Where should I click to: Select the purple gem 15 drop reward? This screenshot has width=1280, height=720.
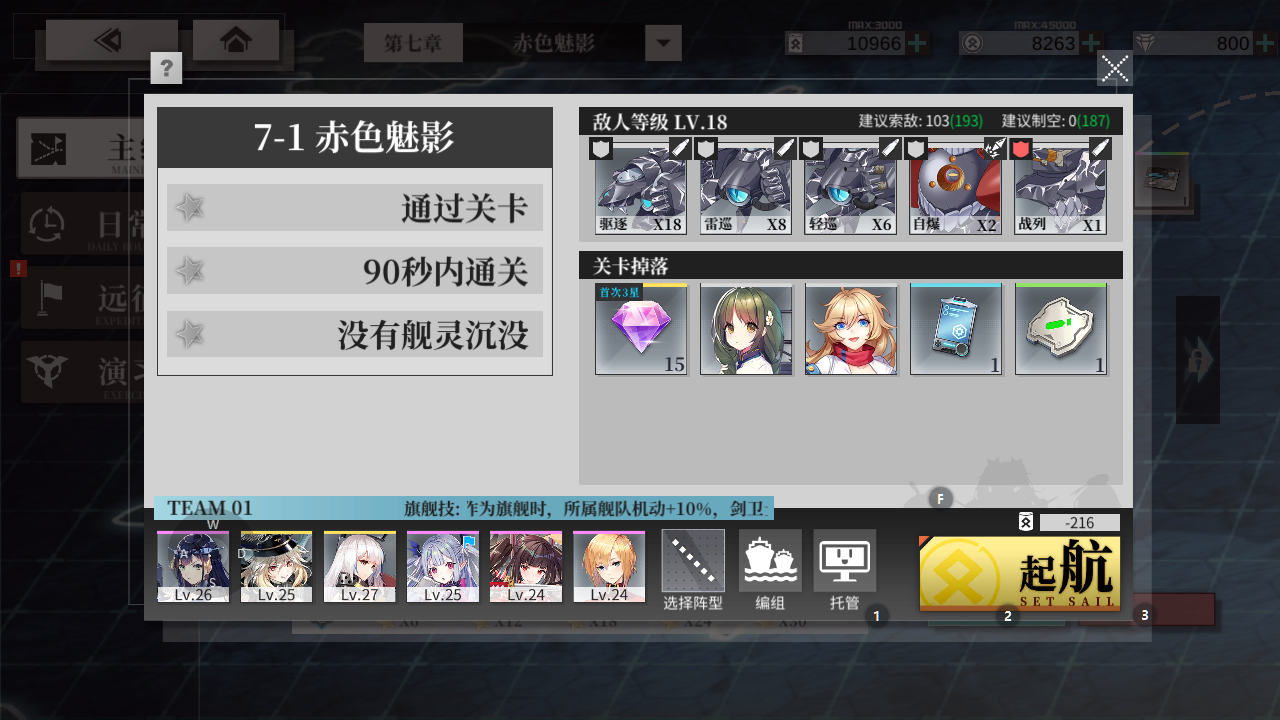[x=641, y=329]
